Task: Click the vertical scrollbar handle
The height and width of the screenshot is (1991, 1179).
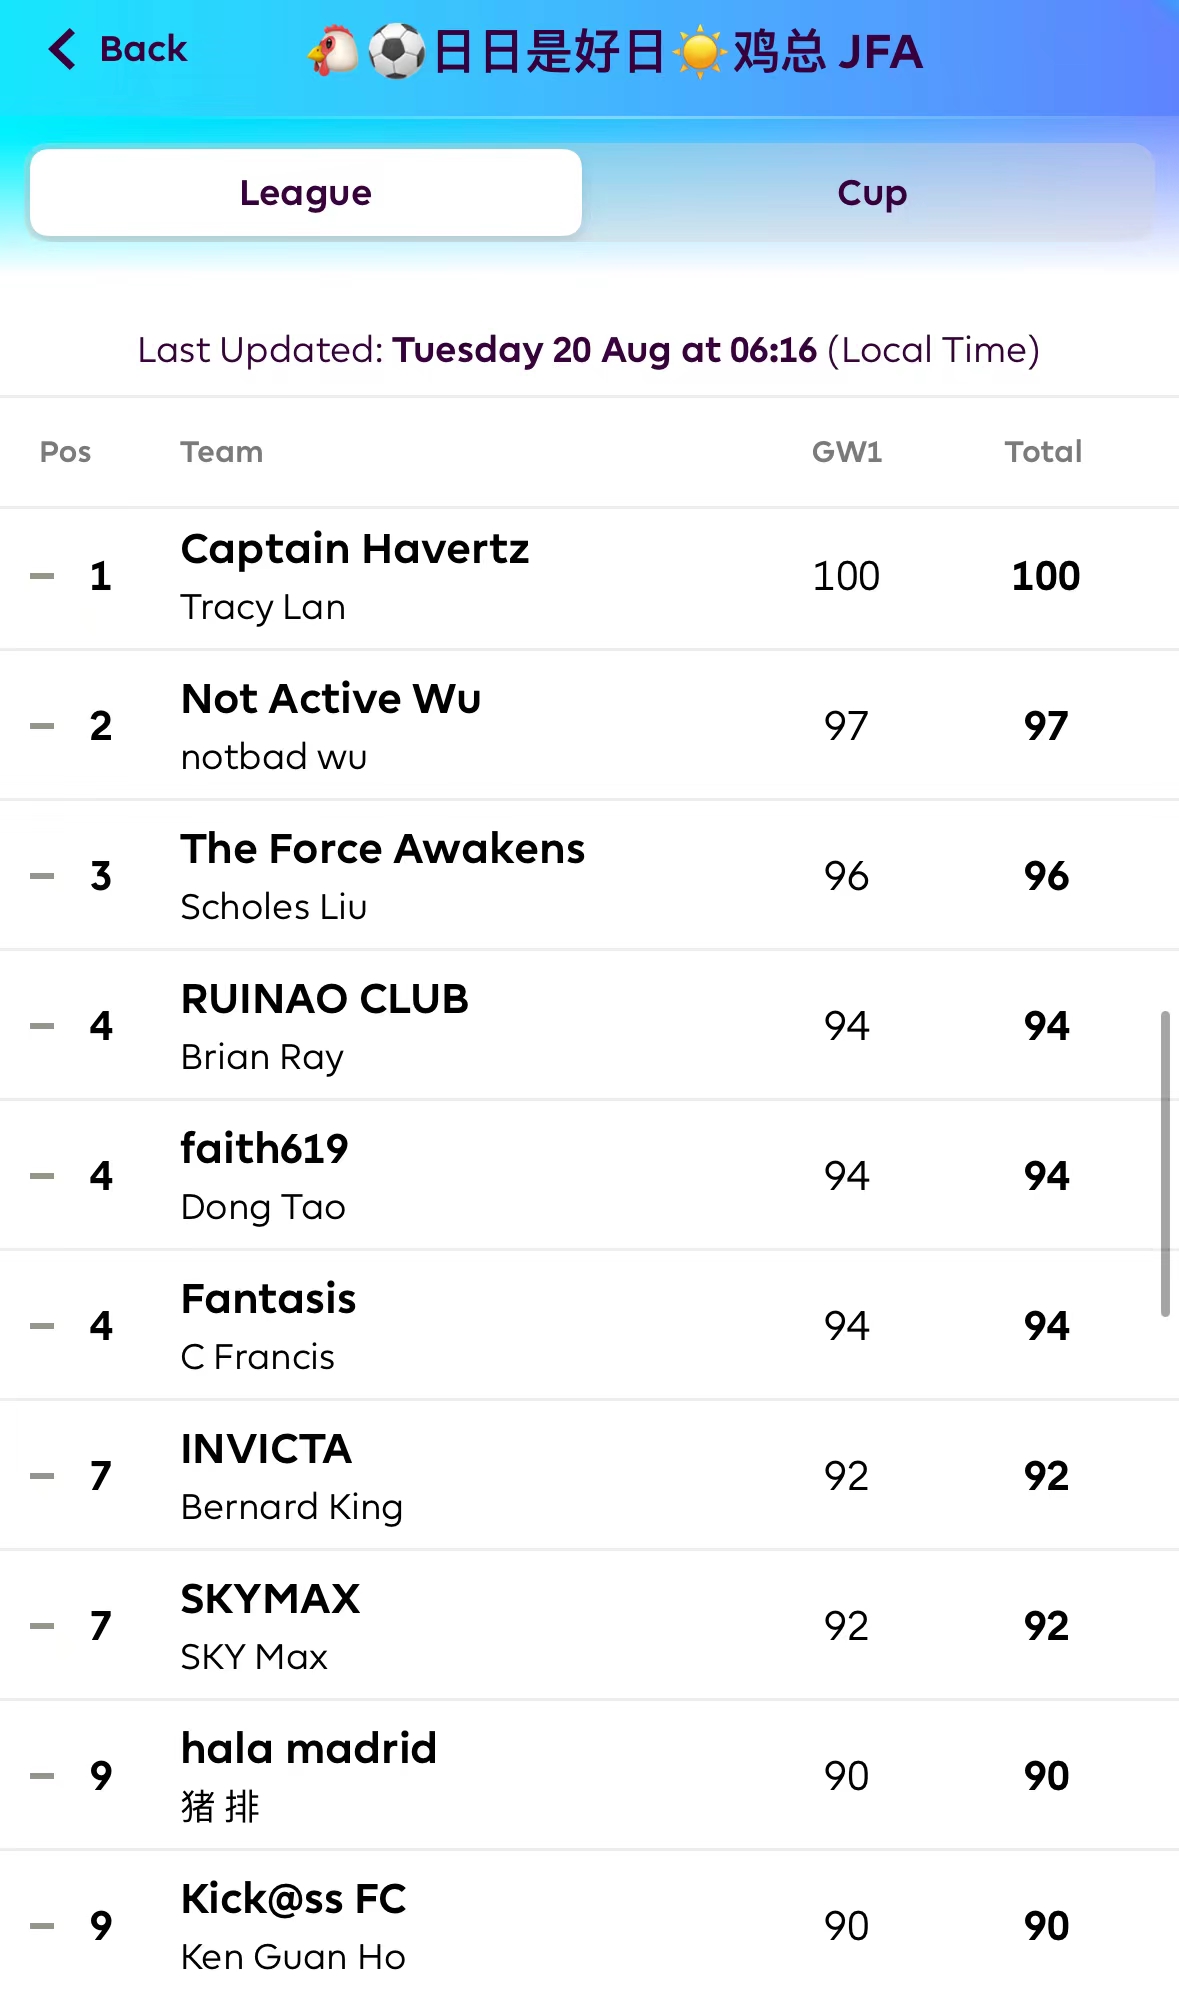Action: point(1165,1163)
